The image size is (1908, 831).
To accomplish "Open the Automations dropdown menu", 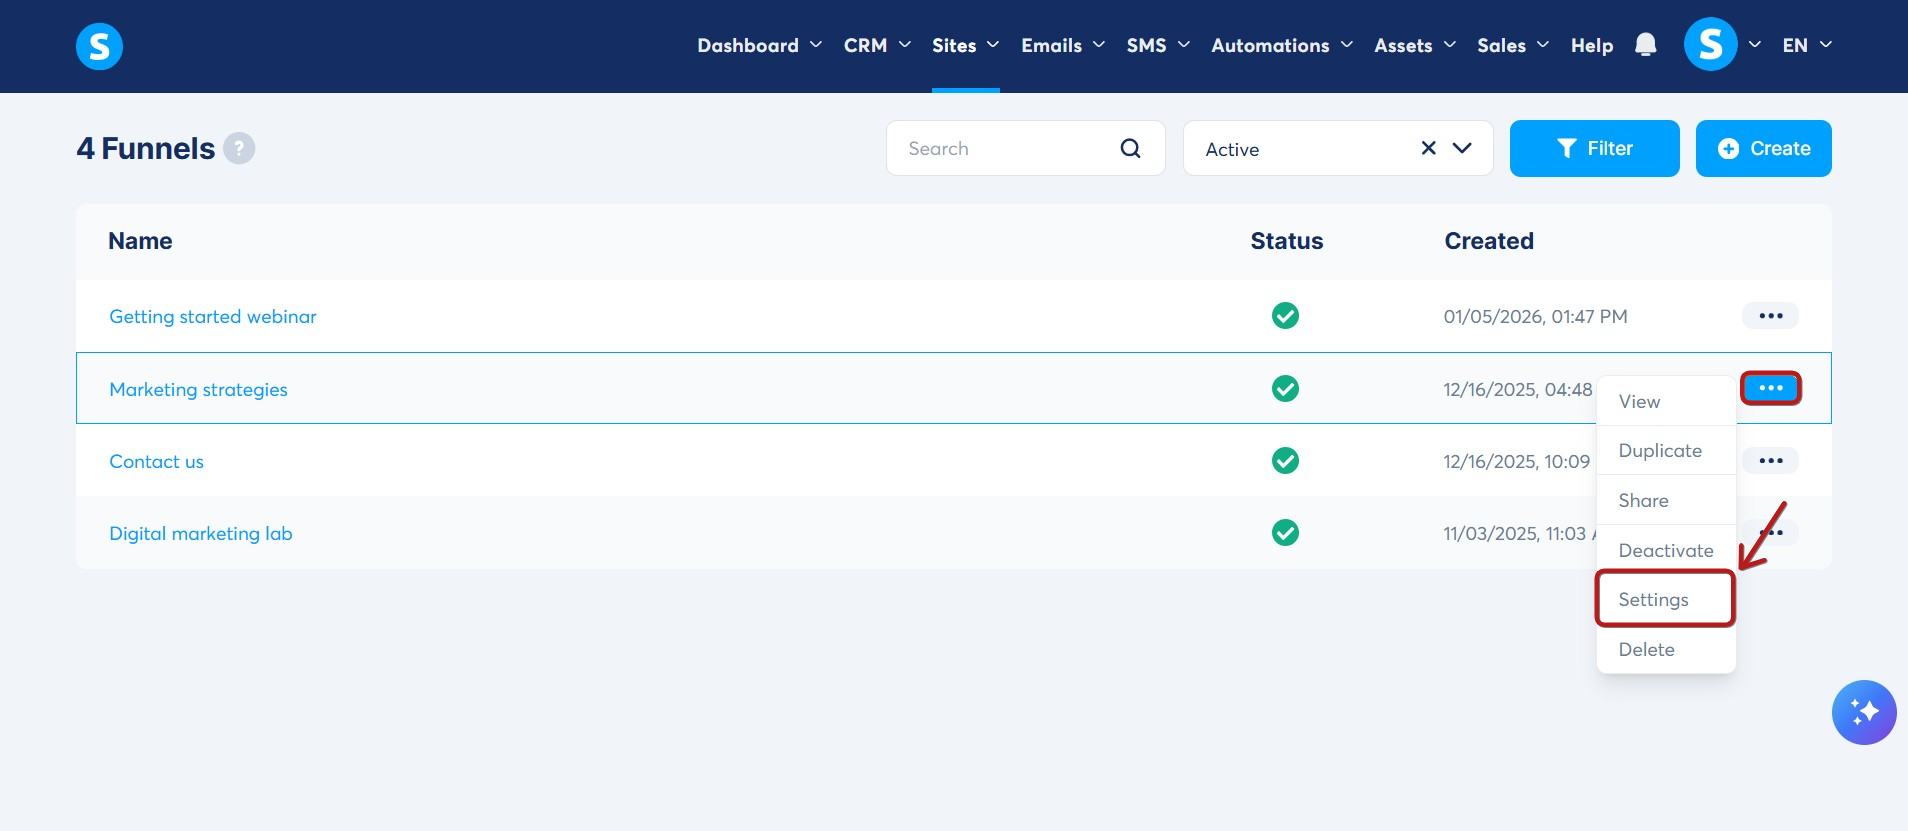I will pyautogui.click(x=1281, y=45).
